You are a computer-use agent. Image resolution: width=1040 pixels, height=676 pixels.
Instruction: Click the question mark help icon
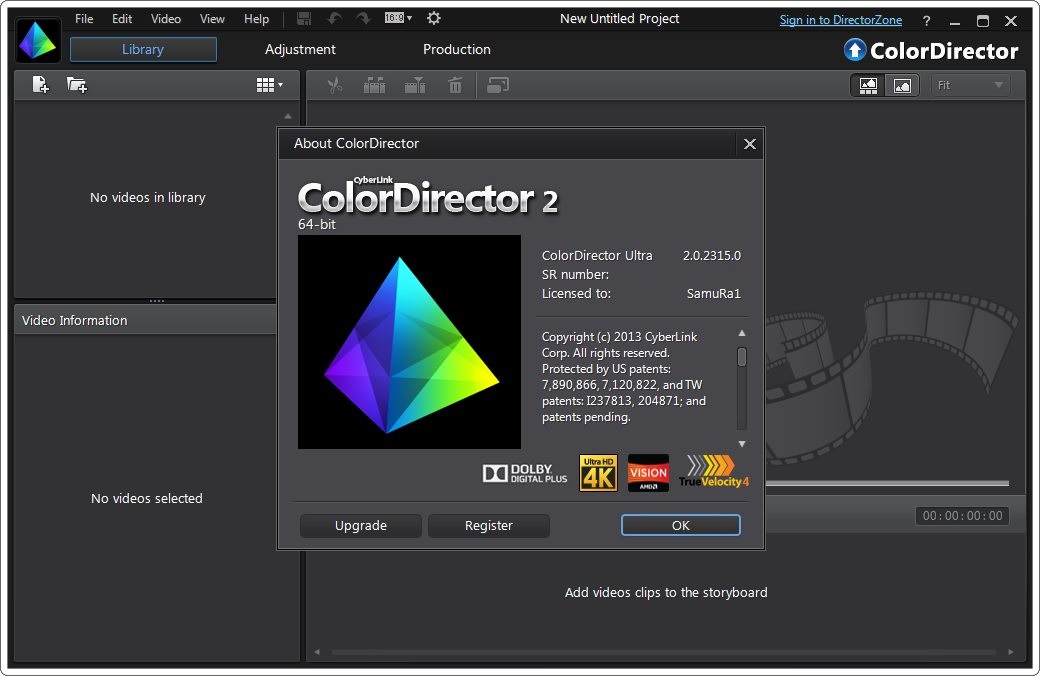927,21
